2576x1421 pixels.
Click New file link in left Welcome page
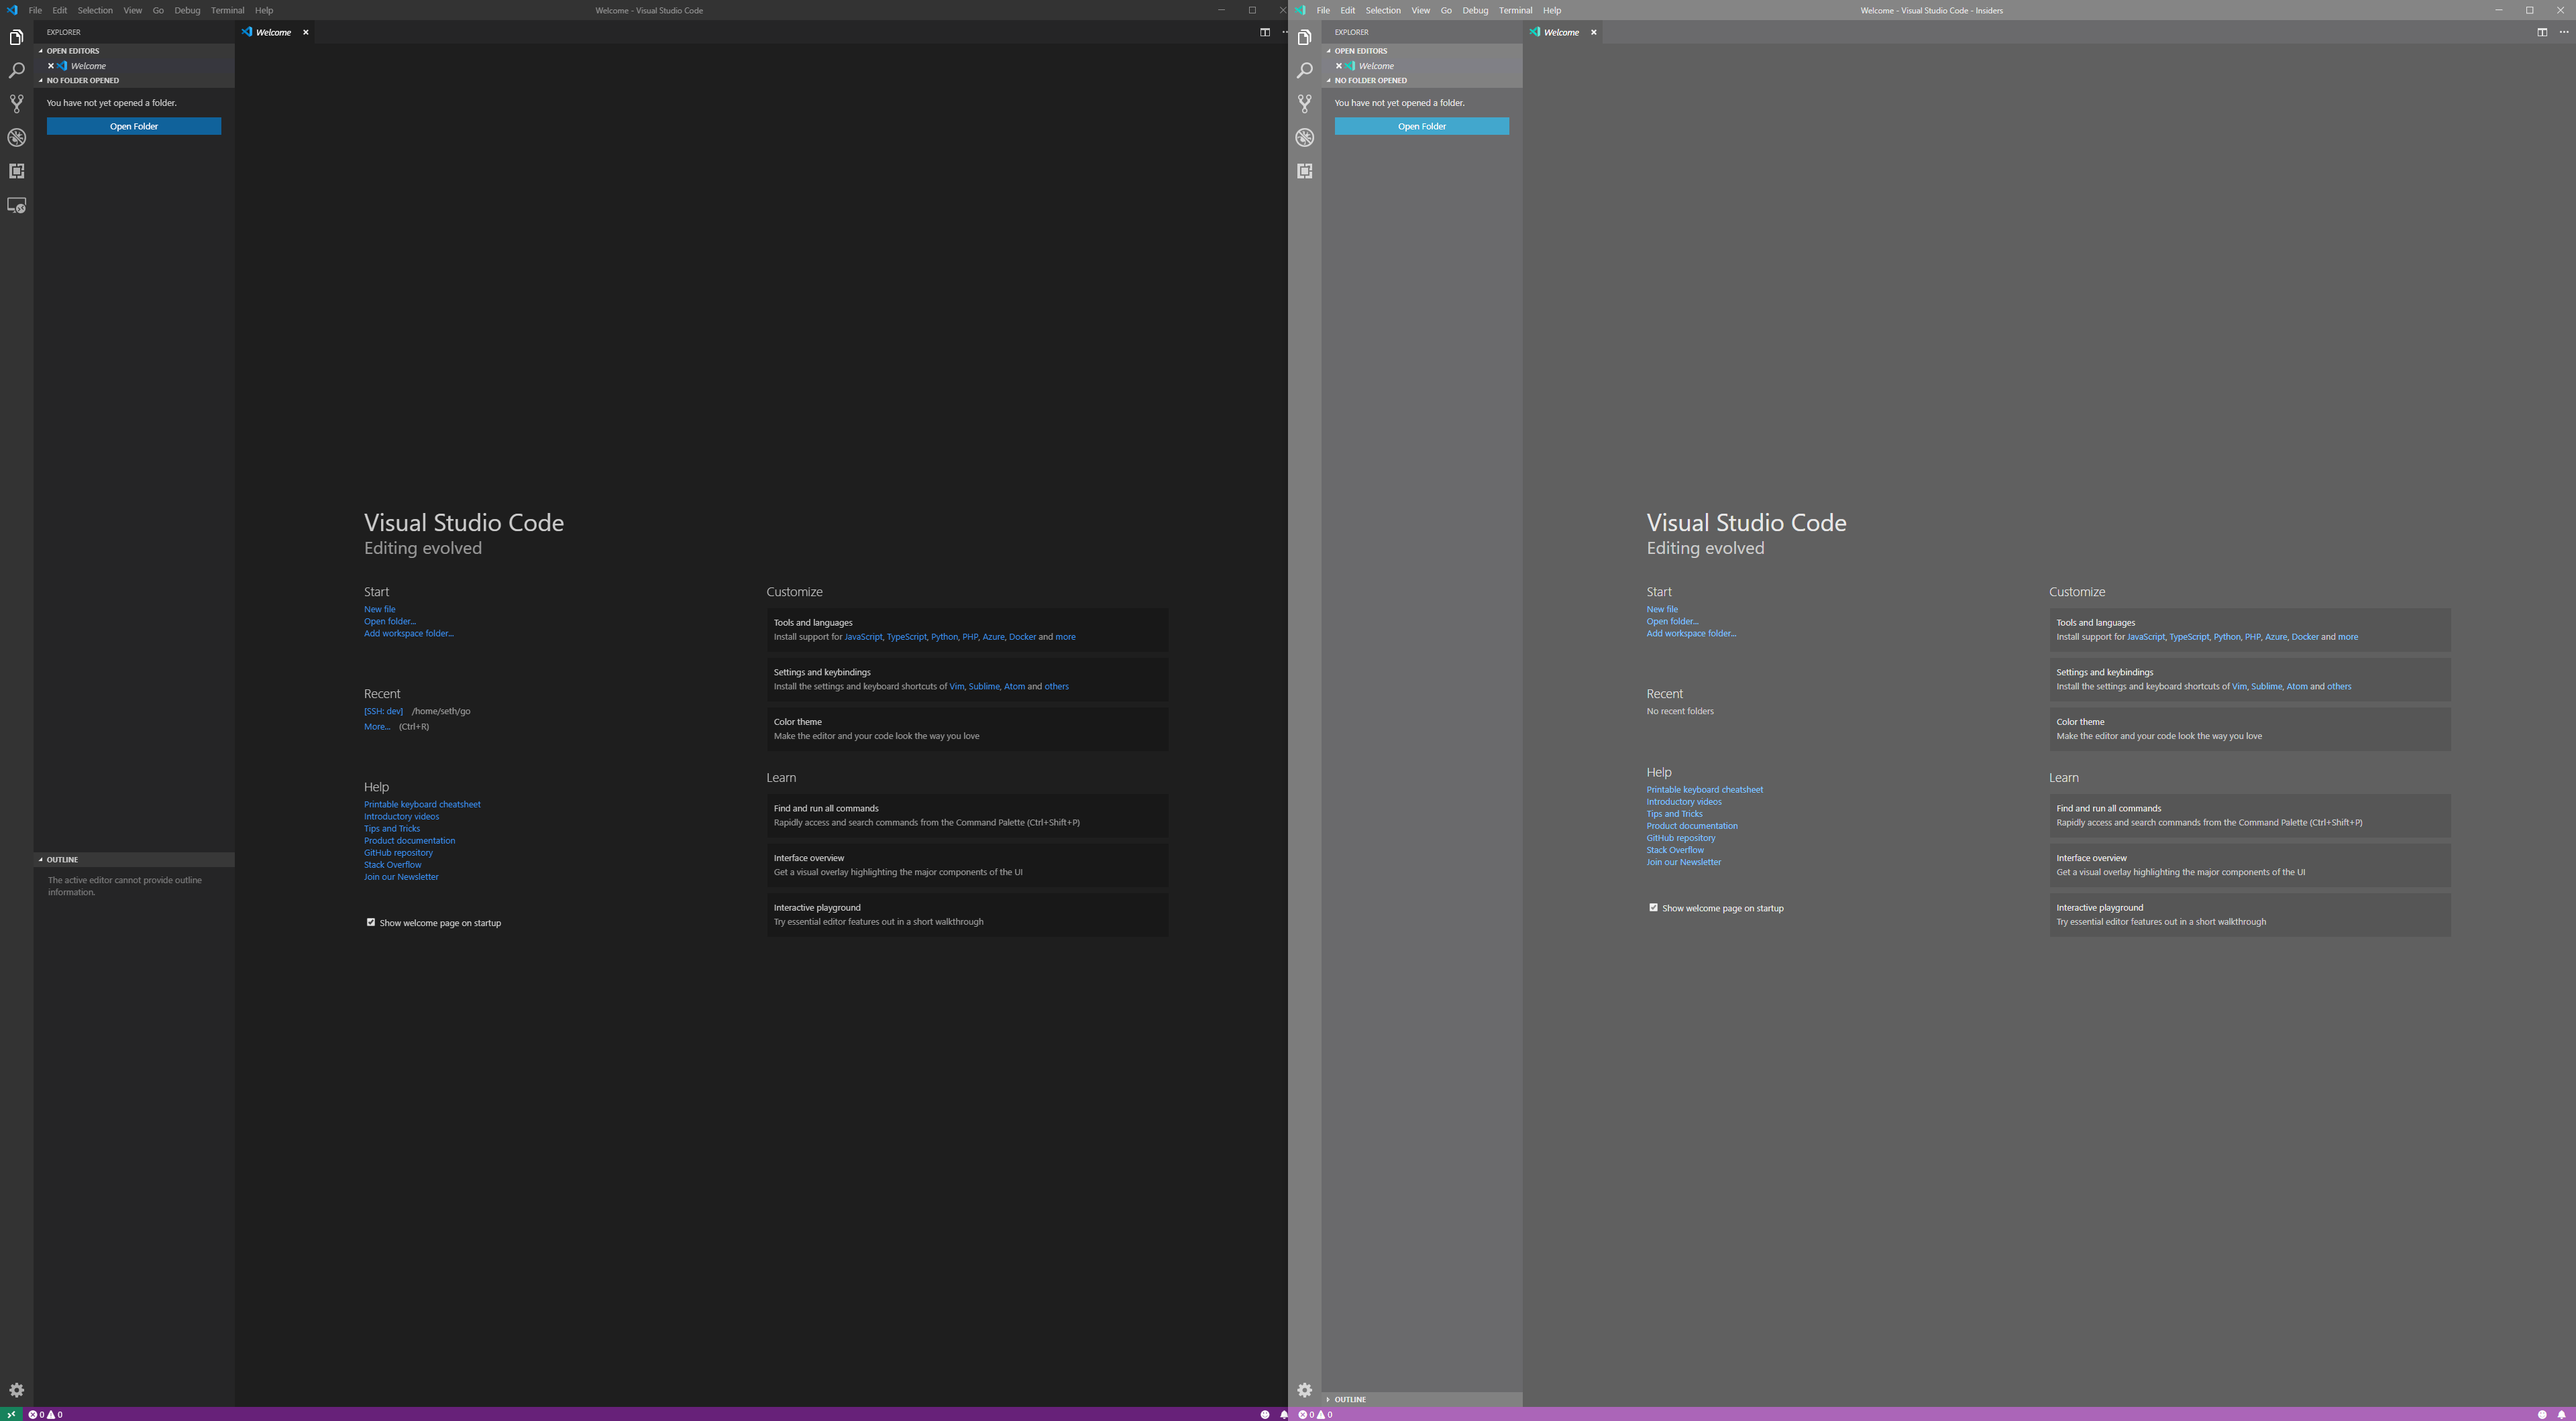[379, 609]
